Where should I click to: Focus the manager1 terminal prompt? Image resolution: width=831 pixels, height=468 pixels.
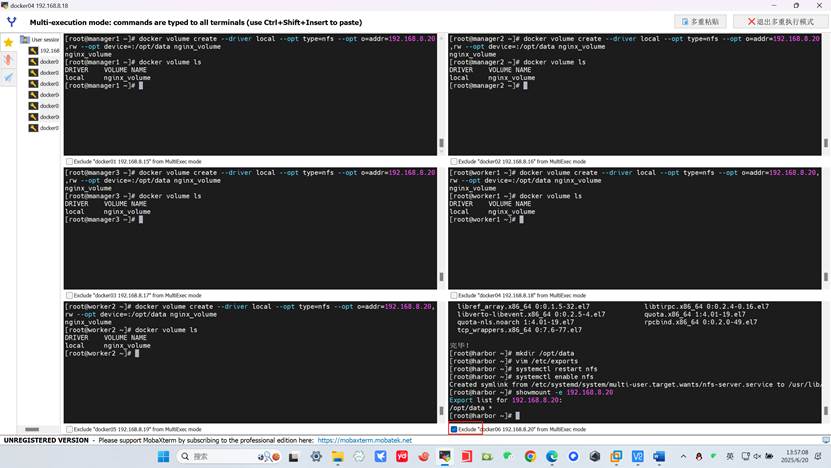point(104,86)
